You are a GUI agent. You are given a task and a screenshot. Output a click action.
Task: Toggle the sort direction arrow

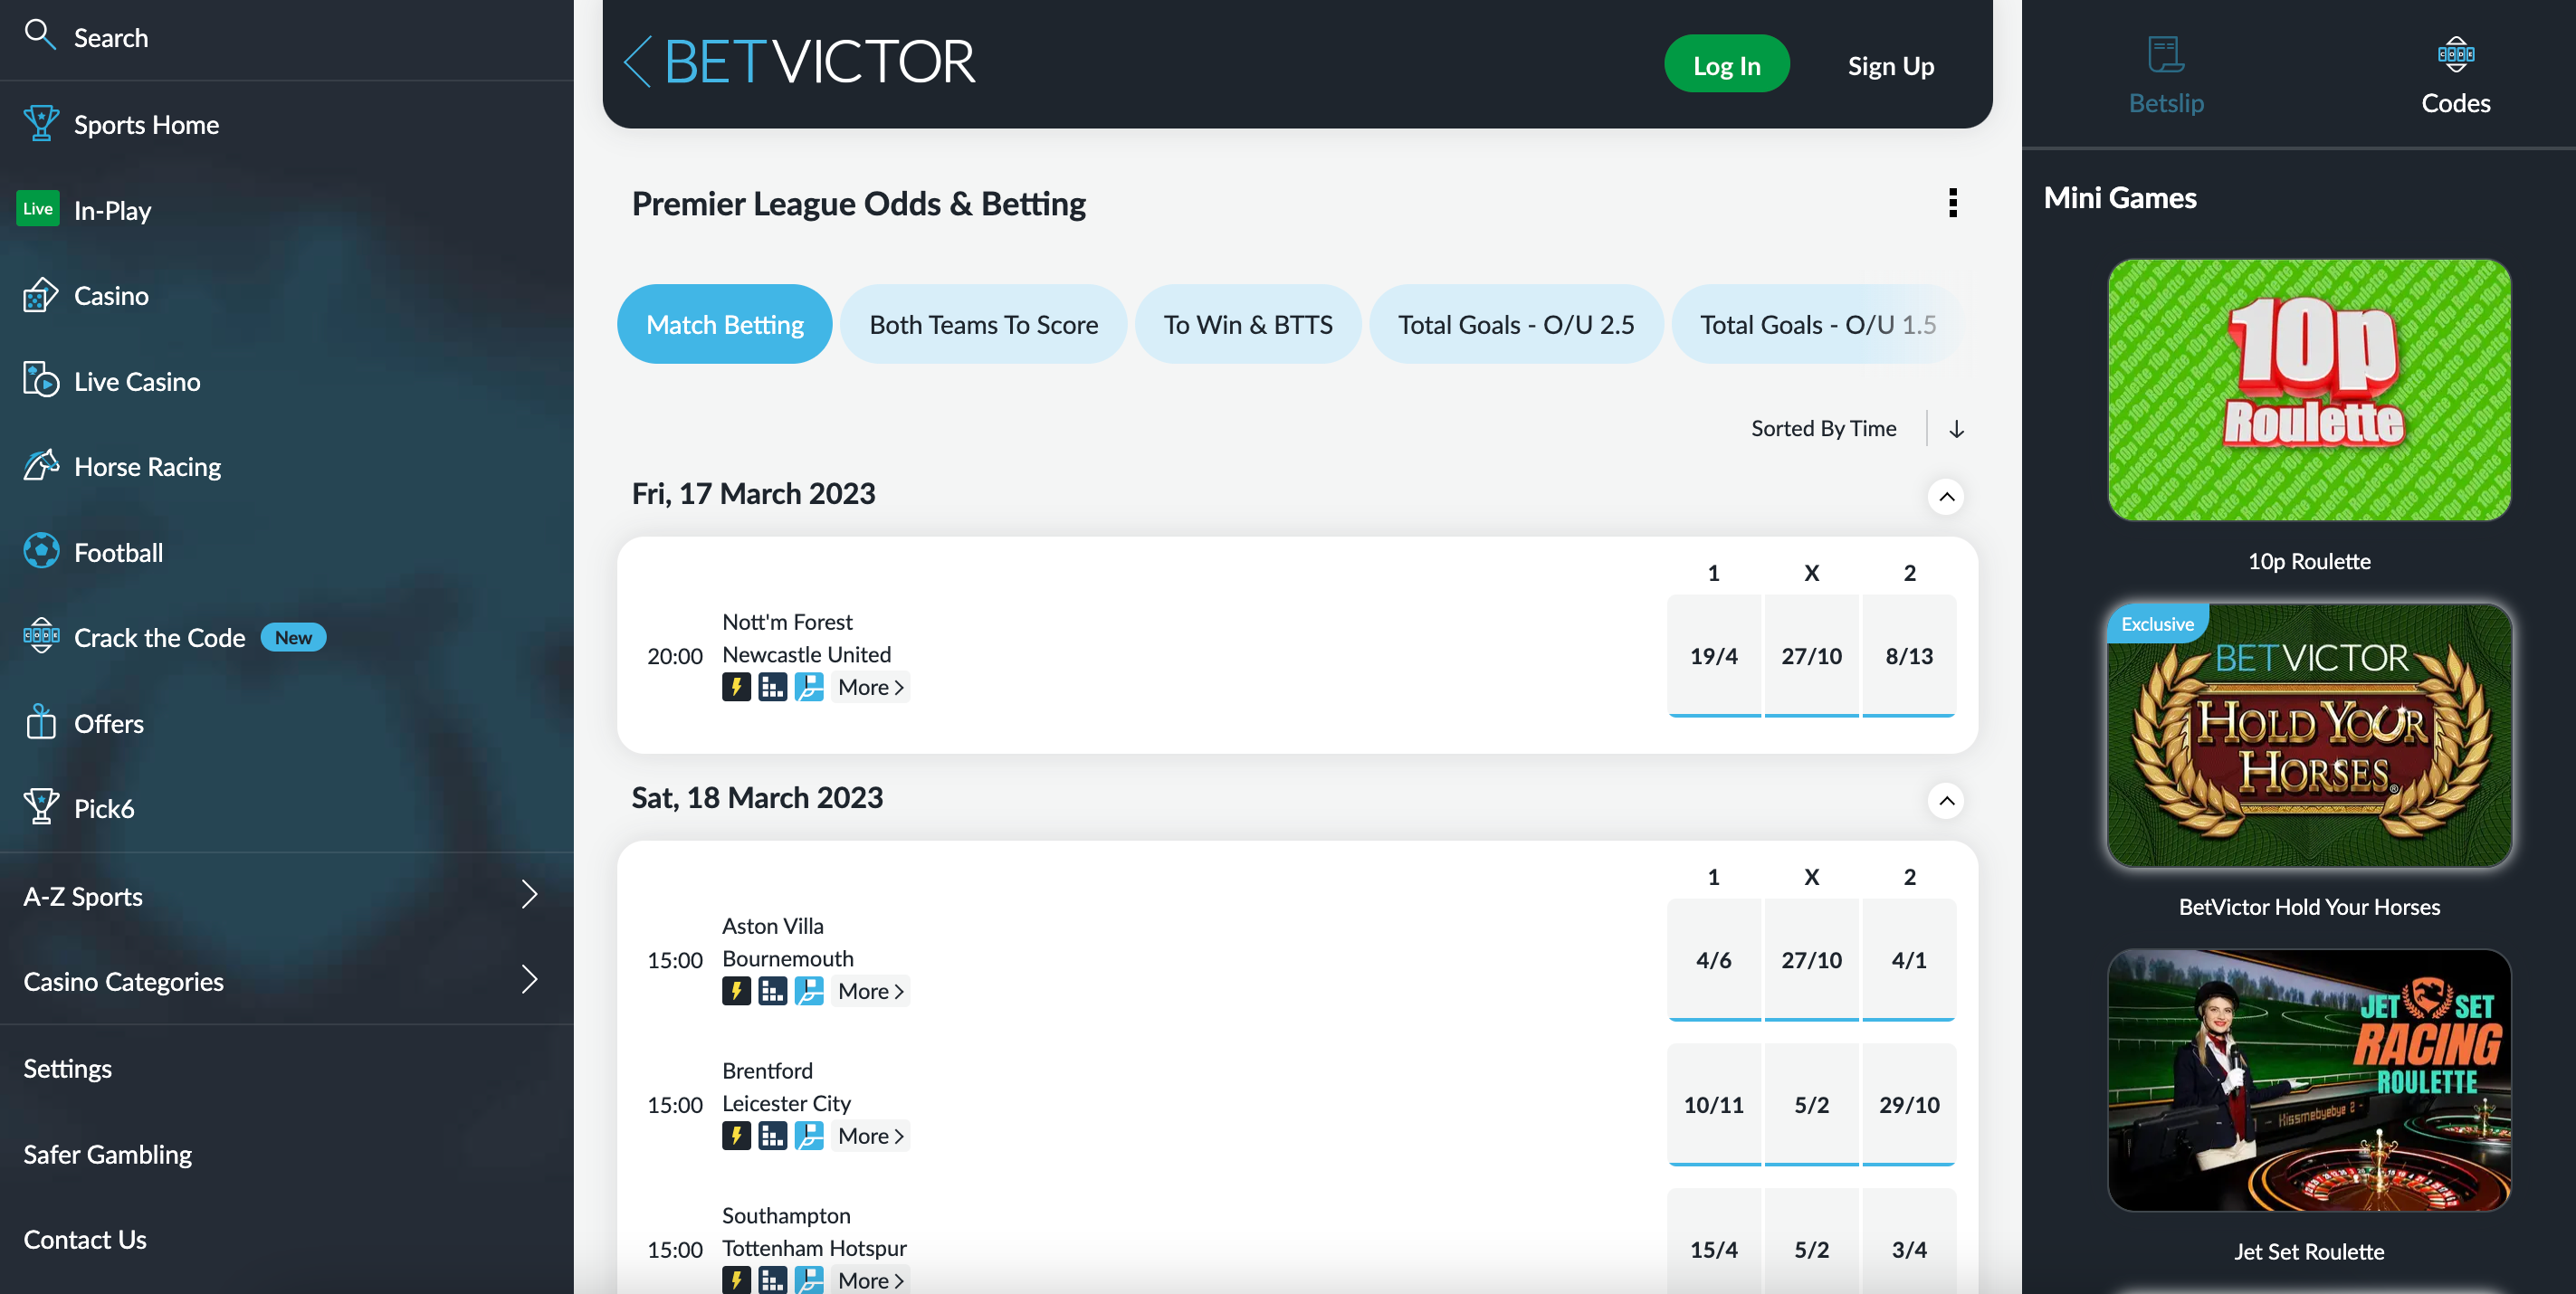[x=1956, y=429]
